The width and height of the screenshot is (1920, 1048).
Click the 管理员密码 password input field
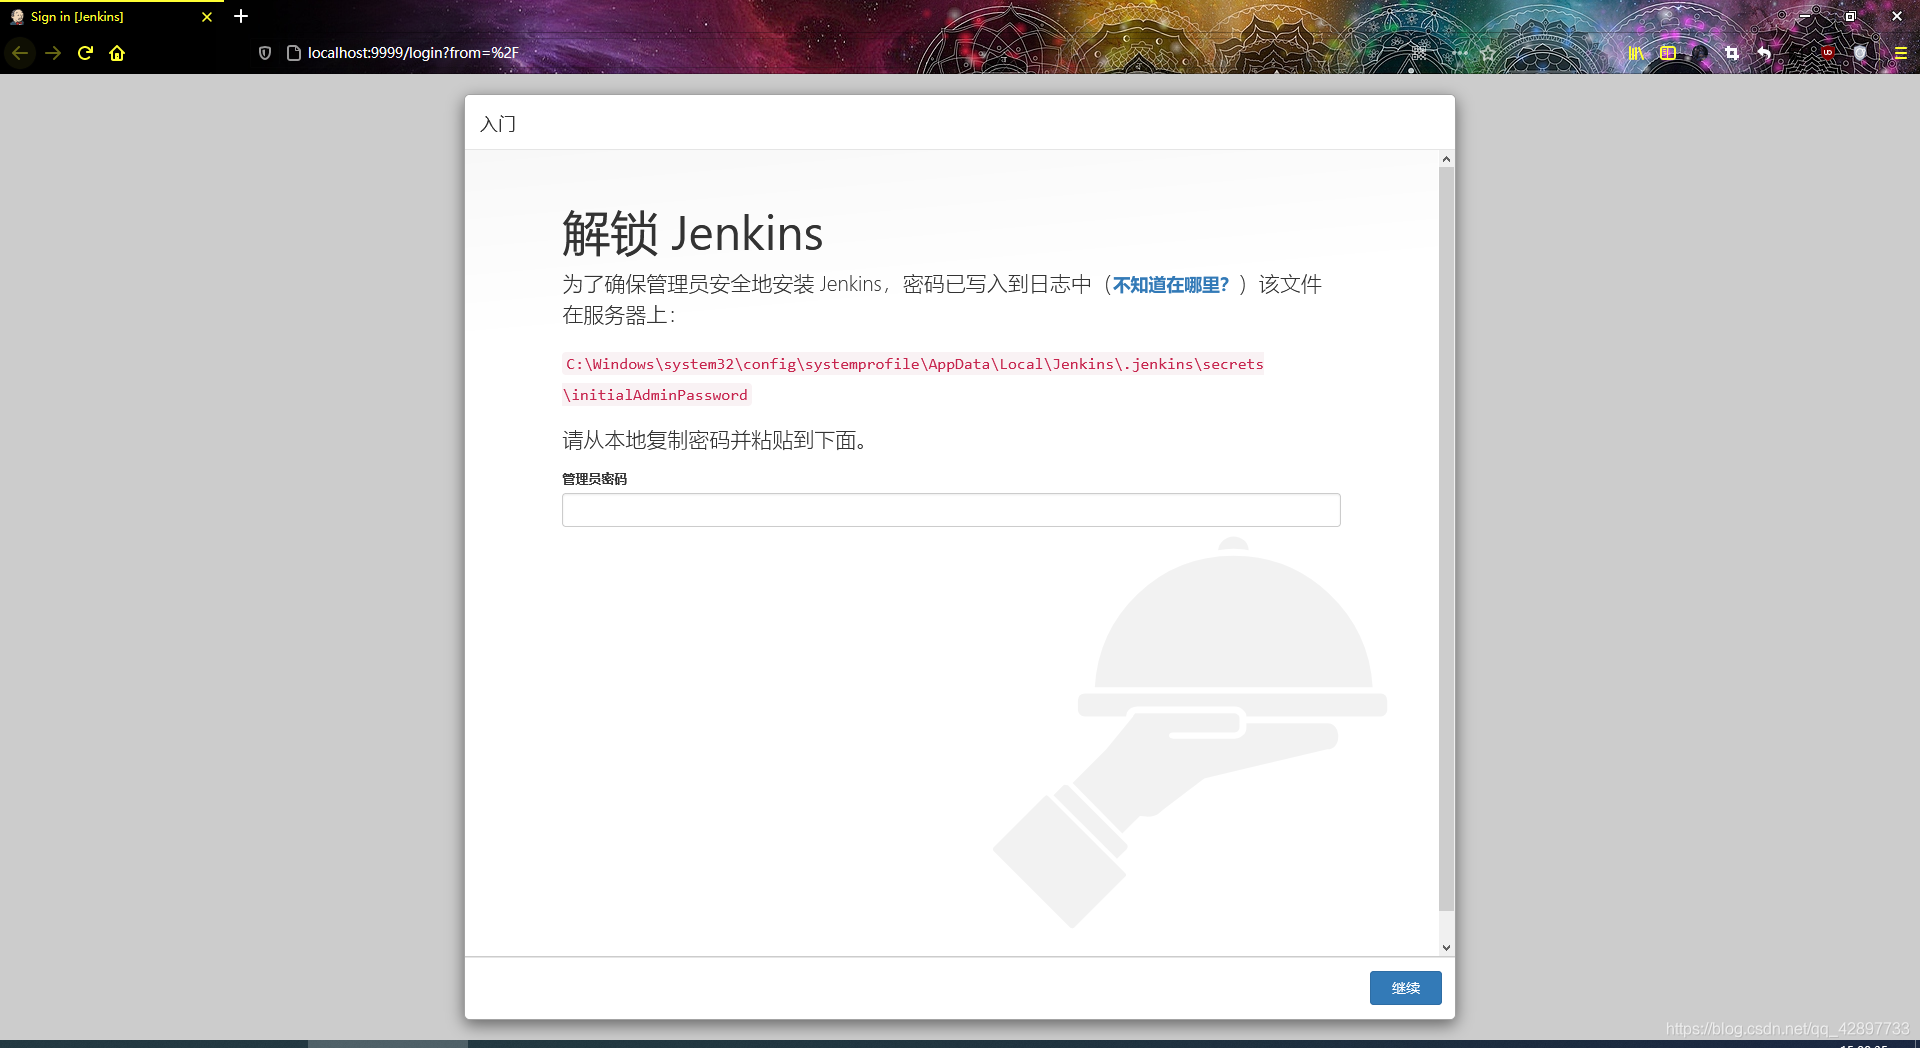coord(951,510)
